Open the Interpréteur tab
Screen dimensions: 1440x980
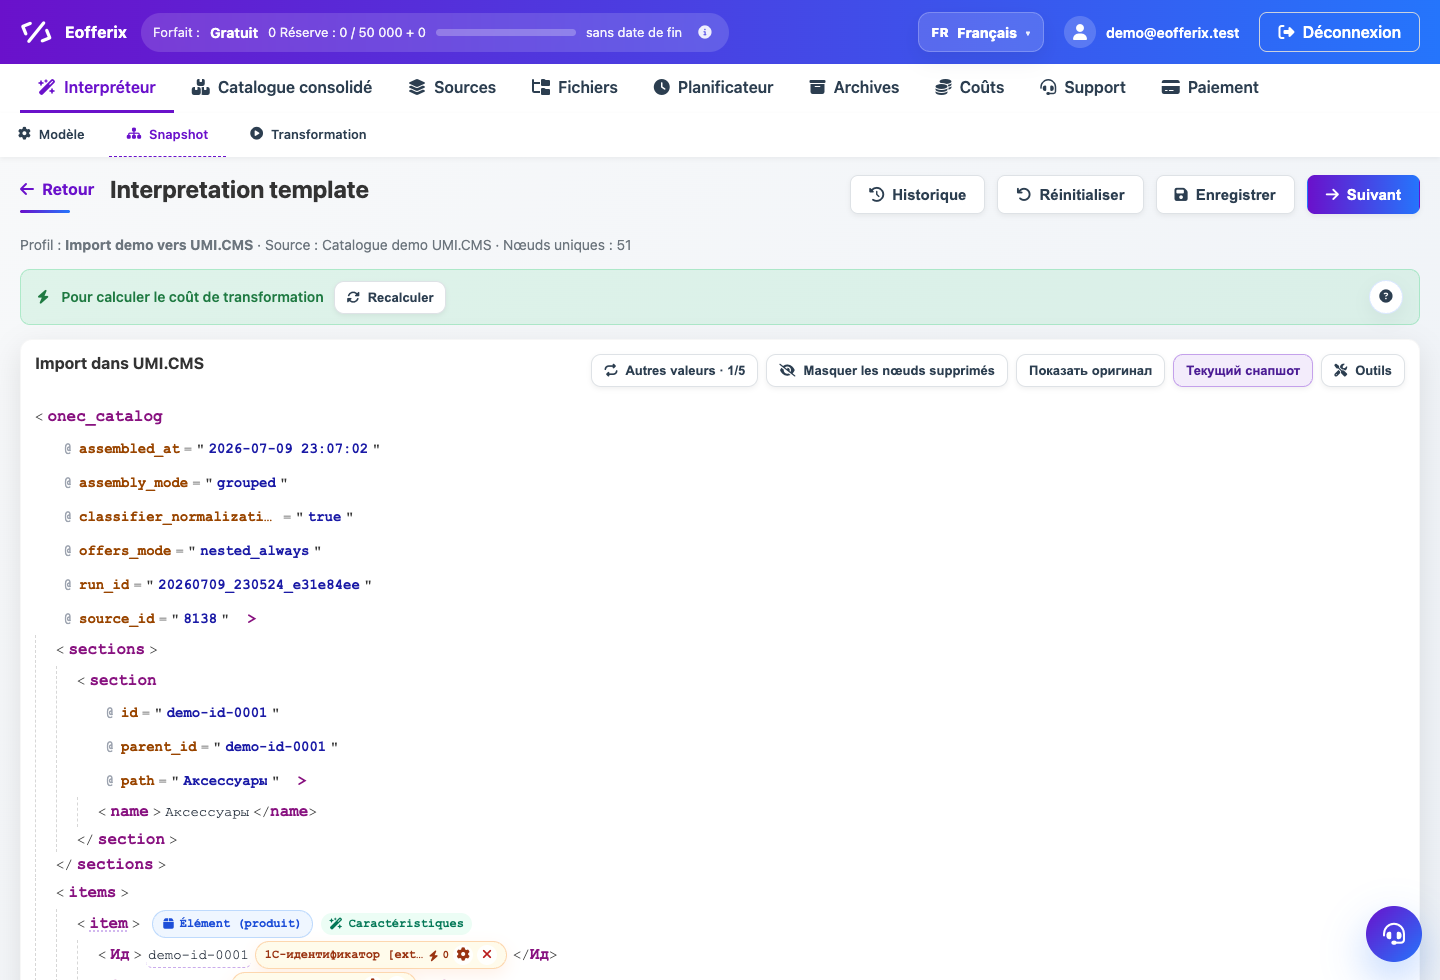[x=97, y=87]
